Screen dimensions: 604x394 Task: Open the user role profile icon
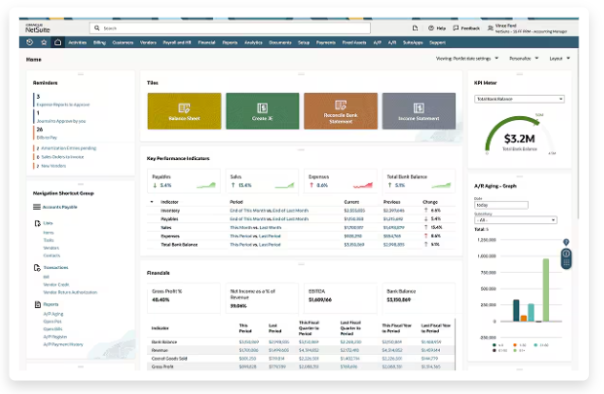pos(490,28)
